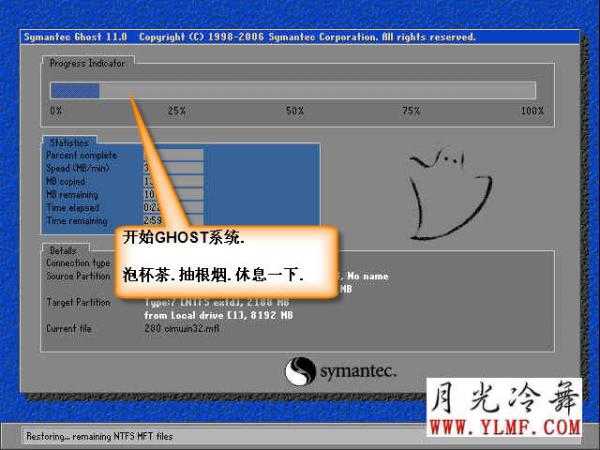This screenshot has height=450, width=600.
Task: Click the Symantec yin-yang logo icon
Action: pyautogui.click(x=300, y=371)
